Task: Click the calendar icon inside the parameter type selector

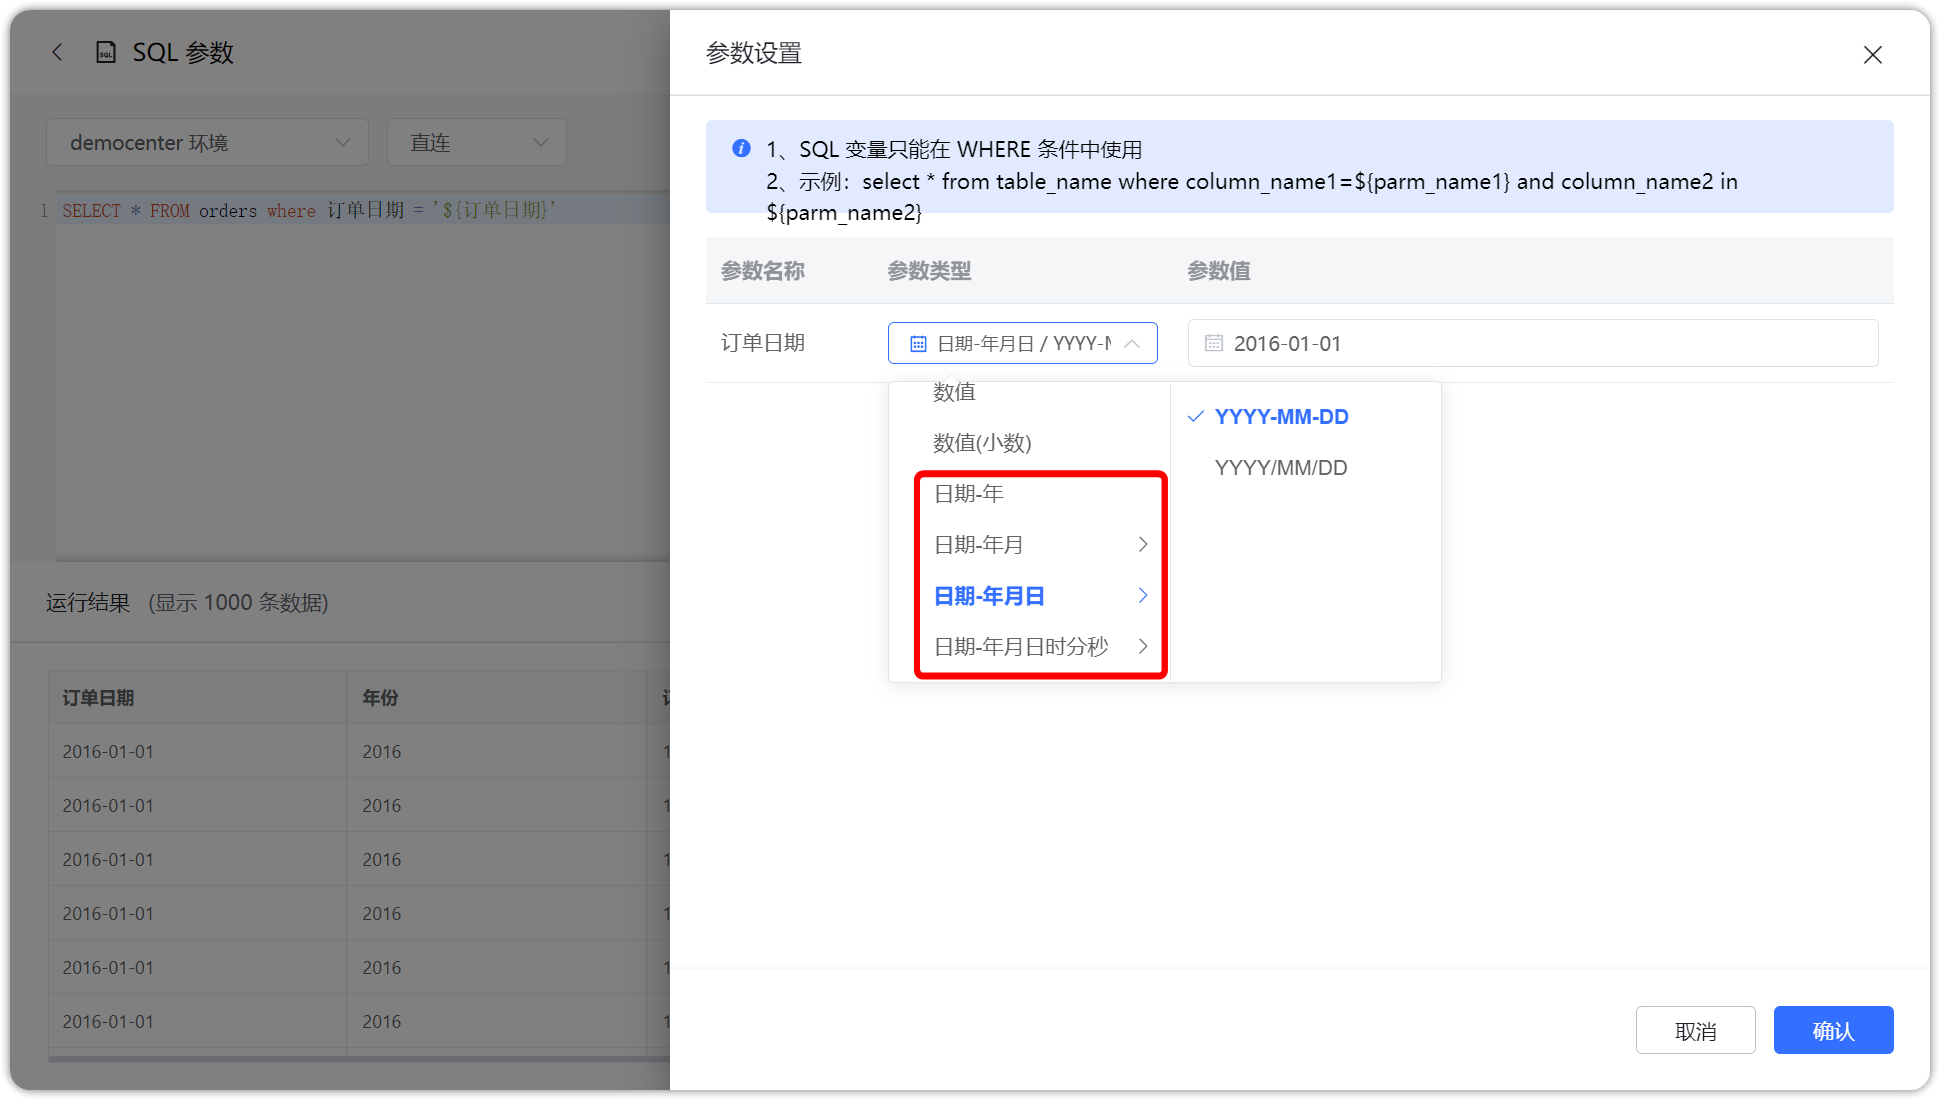Action: click(918, 343)
